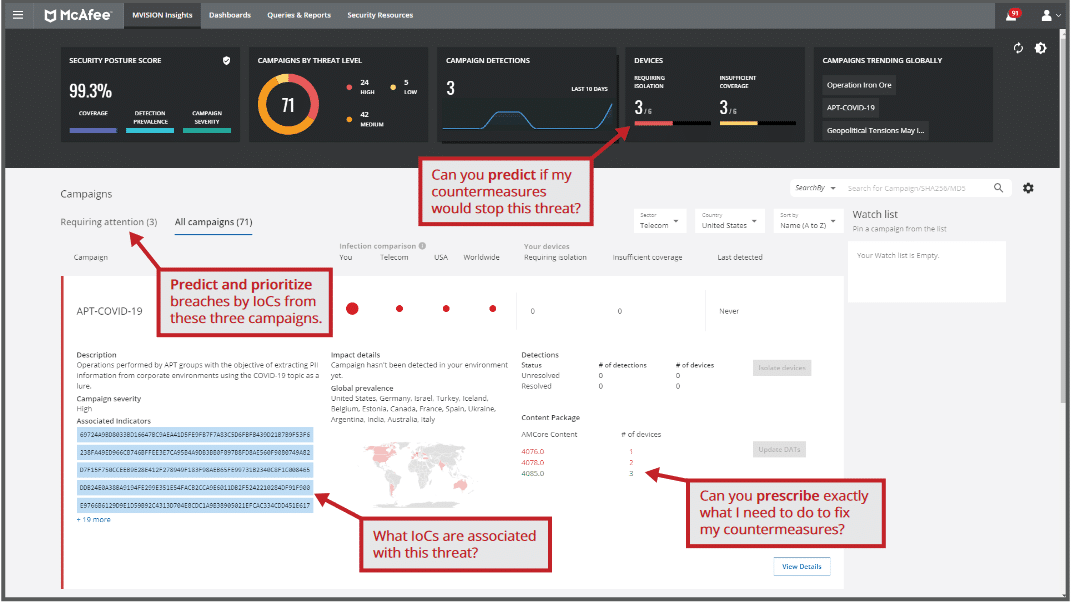
Task: Click AMCore content version 4085.0
Action: coord(533,473)
